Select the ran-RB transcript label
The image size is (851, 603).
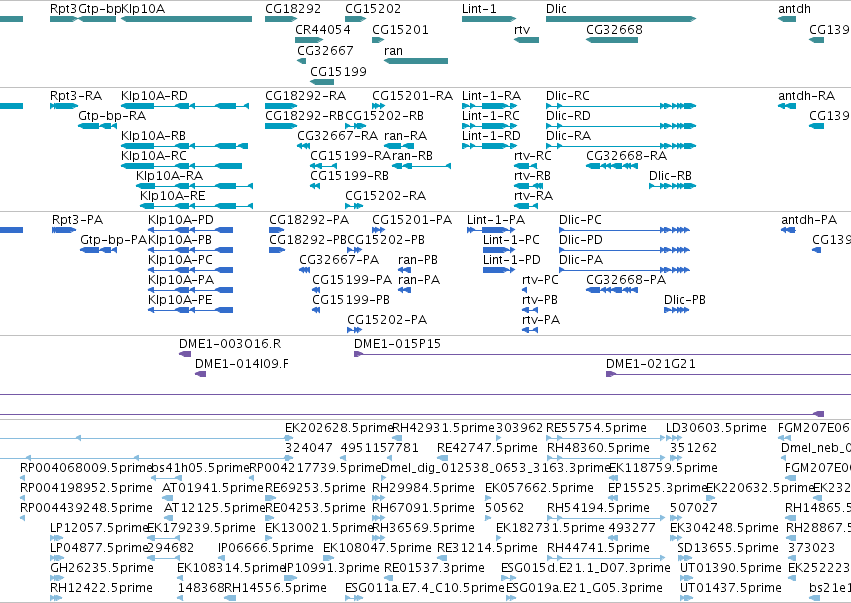tap(412, 156)
